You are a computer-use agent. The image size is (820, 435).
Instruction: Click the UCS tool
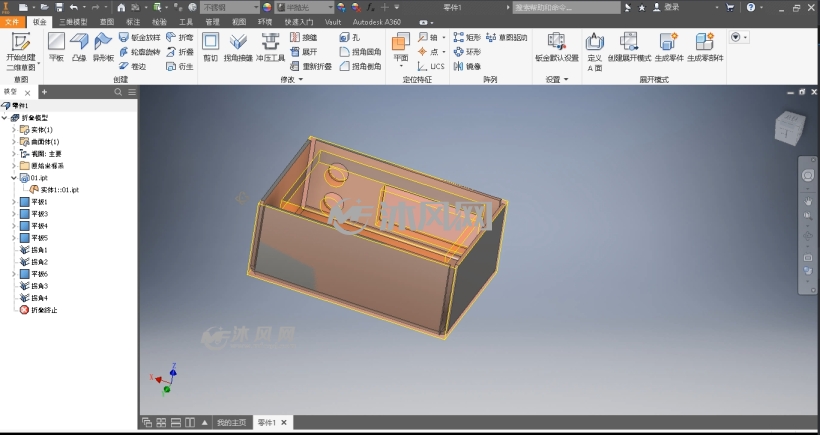tap(431, 66)
